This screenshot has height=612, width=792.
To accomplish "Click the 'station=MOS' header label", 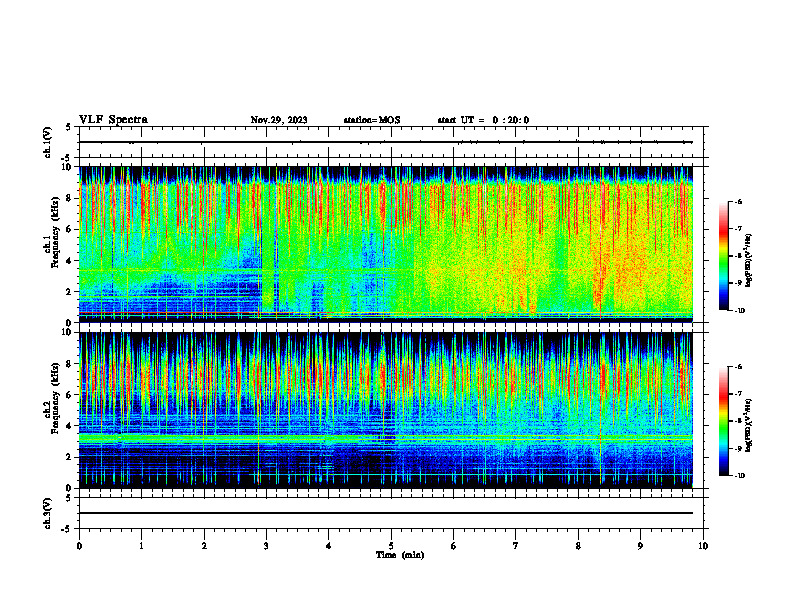I will point(372,120).
